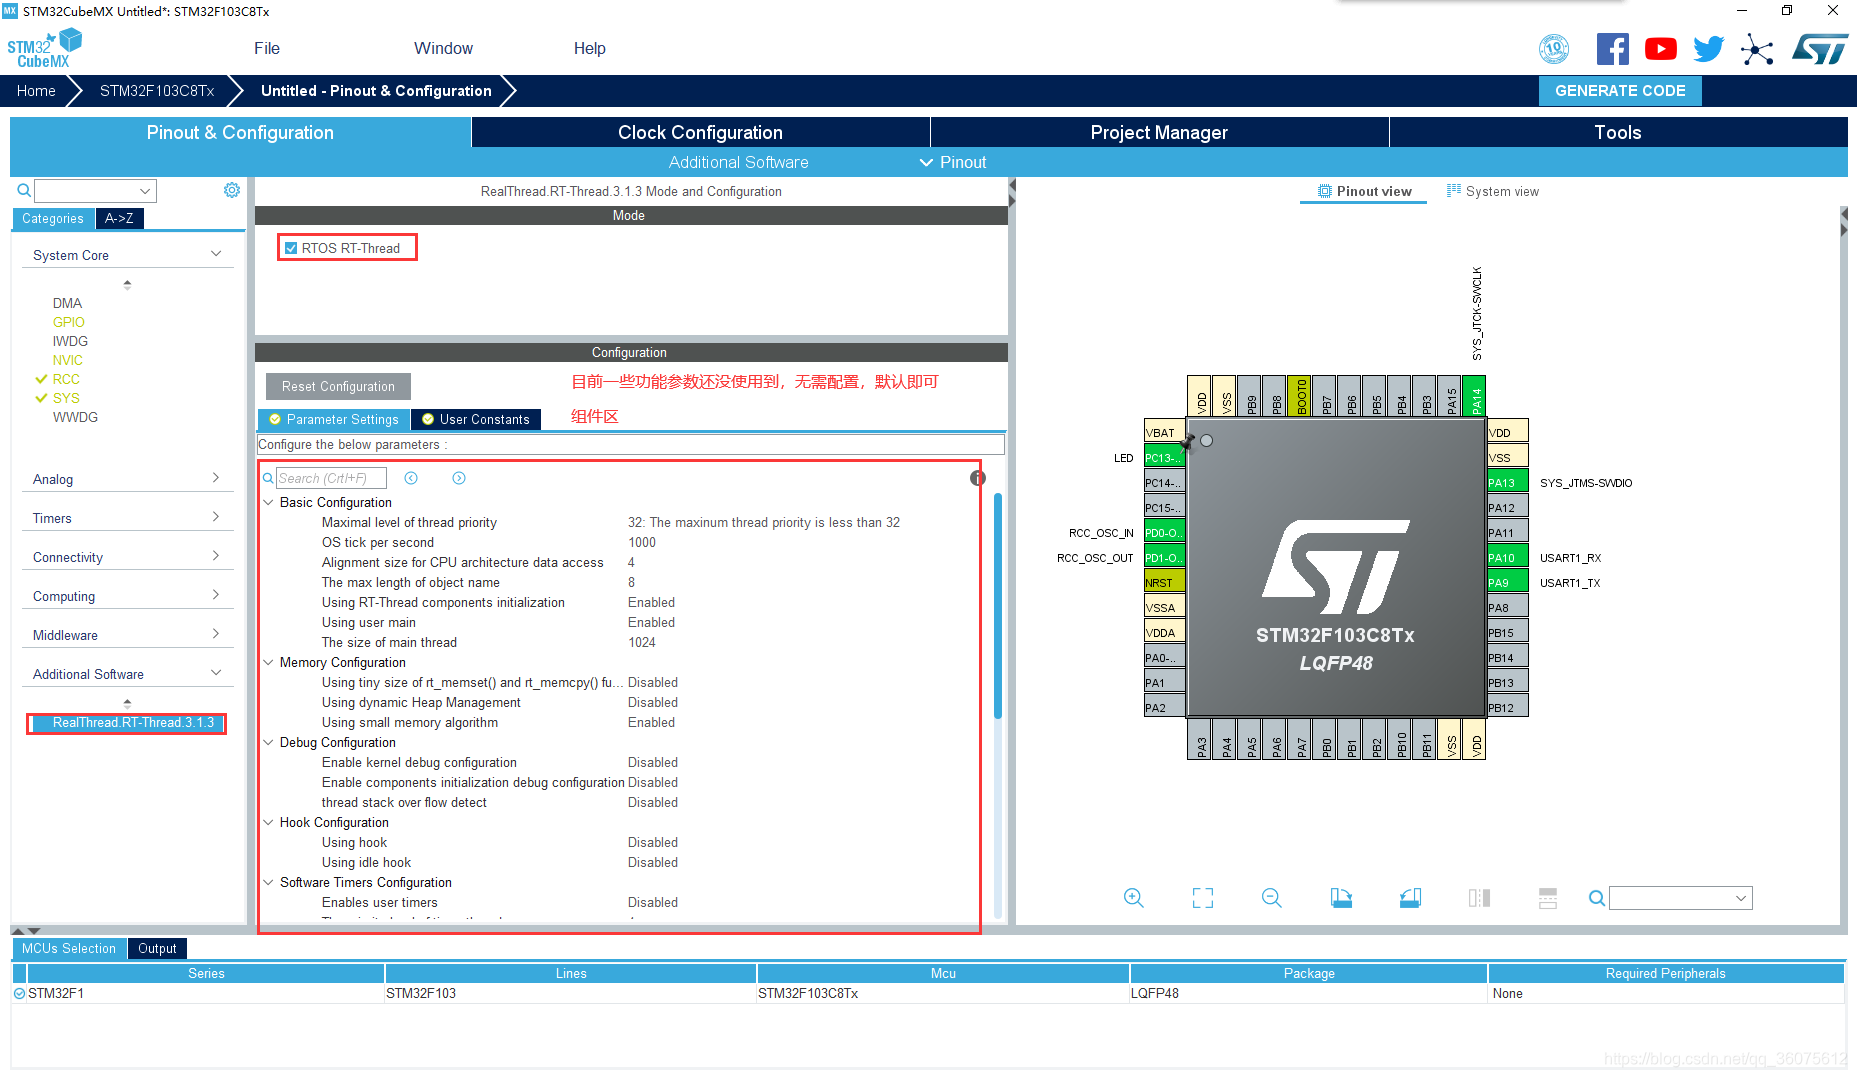Screen dimensions: 1857x1077
Task: Open the Pinout dropdown menu
Action: point(953,162)
